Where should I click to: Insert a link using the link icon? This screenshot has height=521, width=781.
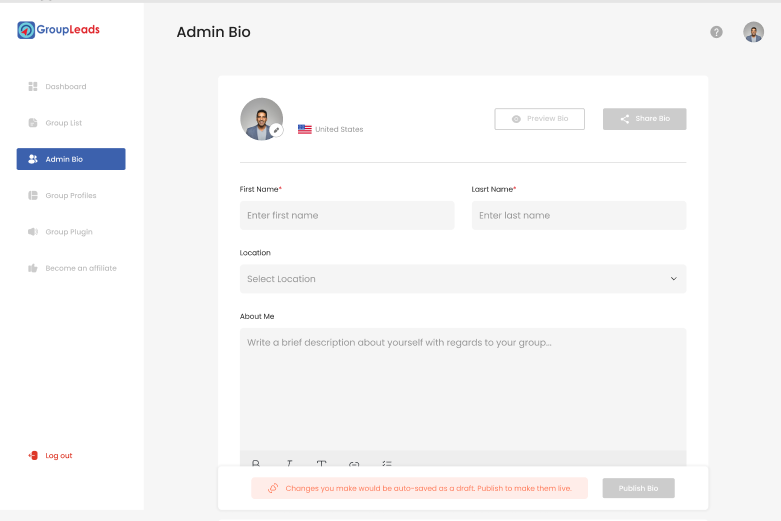pos(354,463)
